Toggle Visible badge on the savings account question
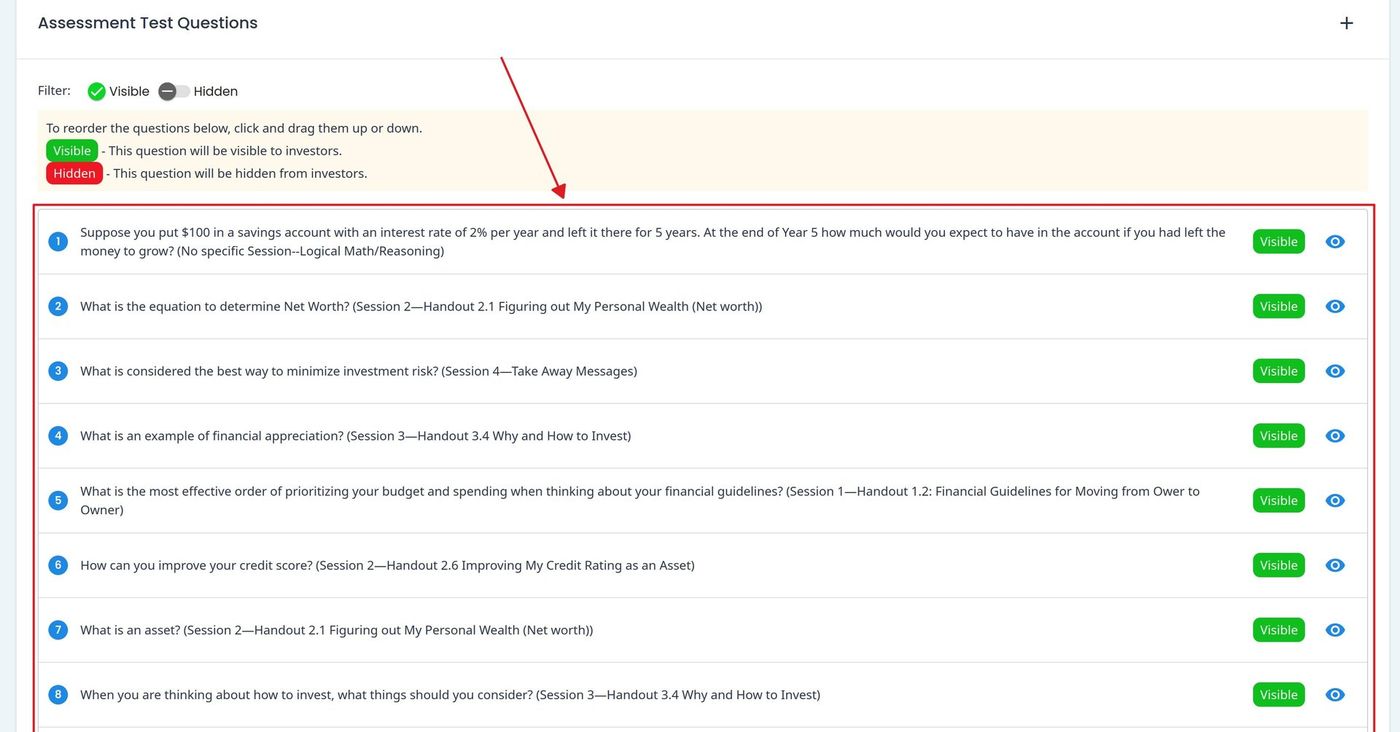Image resolution: width=1400 pixels, height=732 pixels. 1278,242
